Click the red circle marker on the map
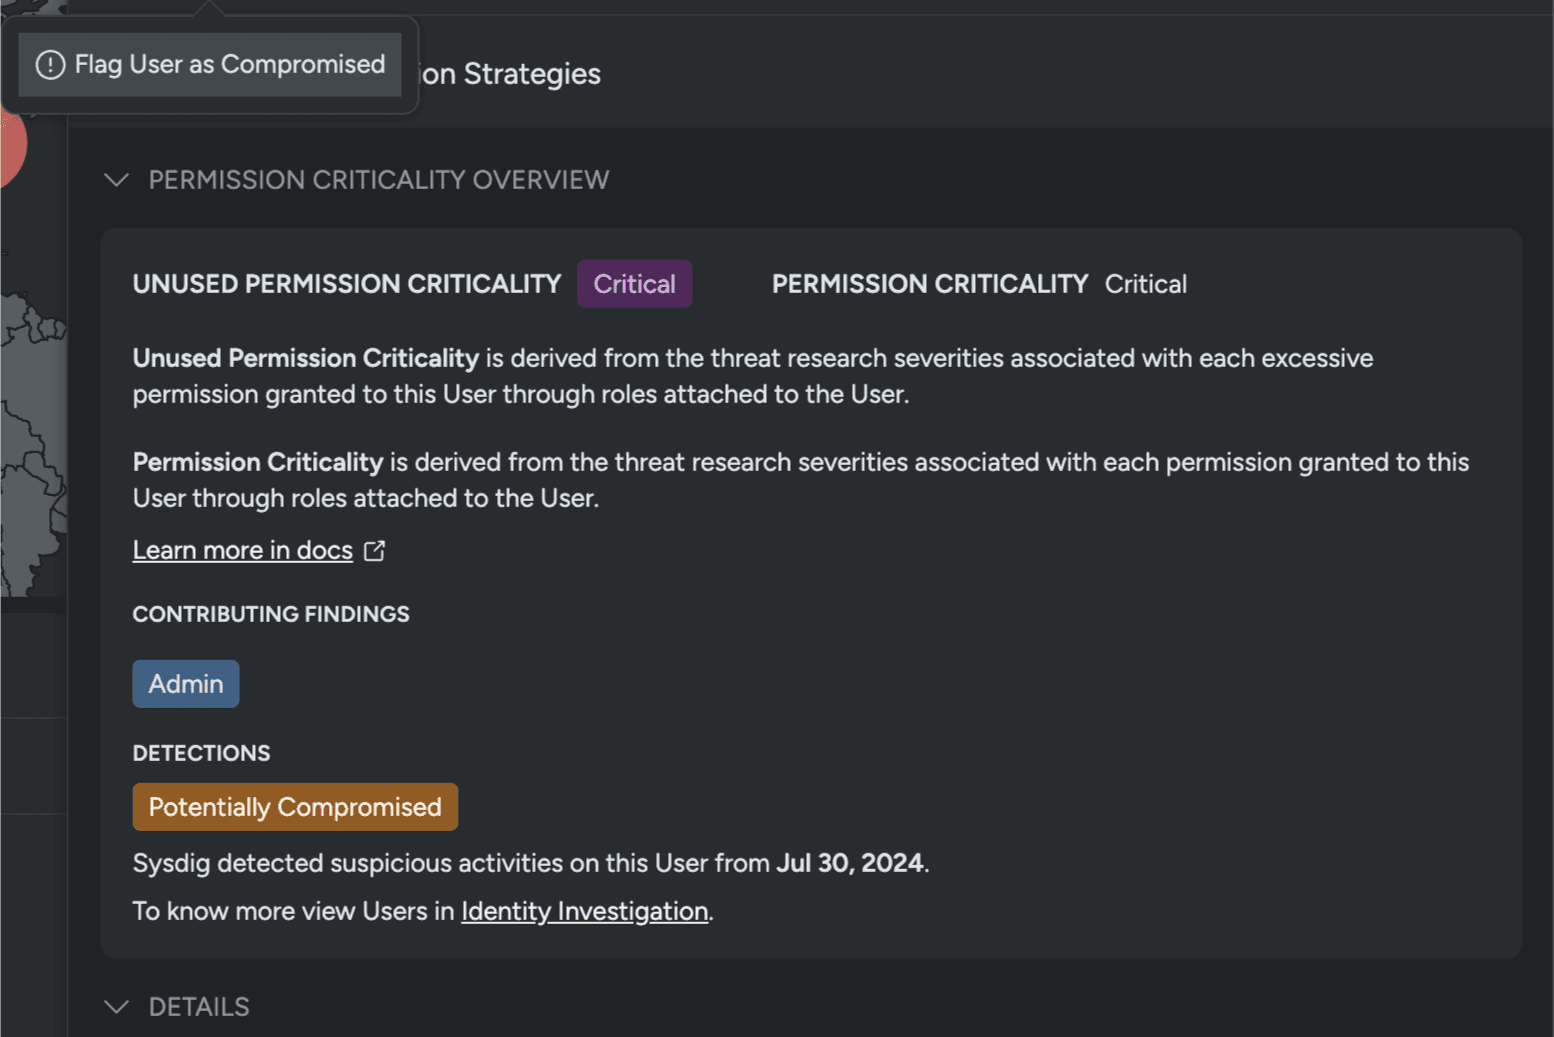 click(12, 148)
